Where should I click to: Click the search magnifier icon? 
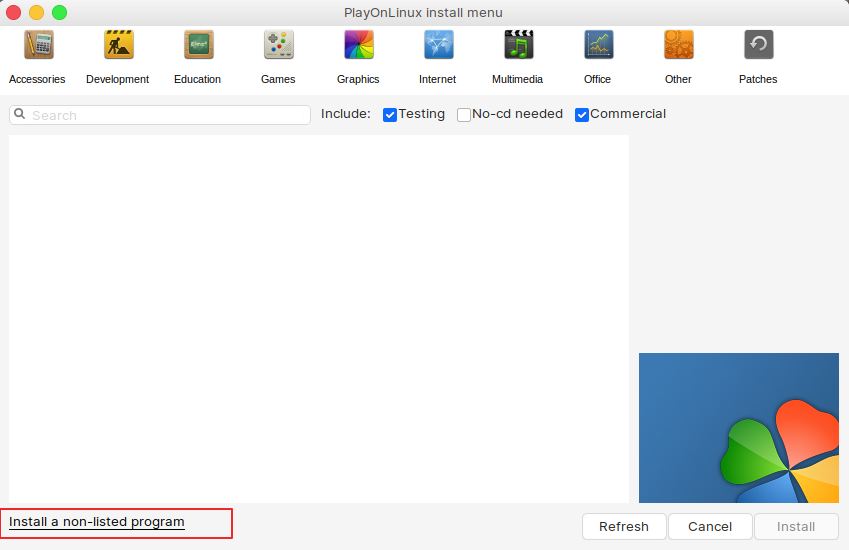19,114
